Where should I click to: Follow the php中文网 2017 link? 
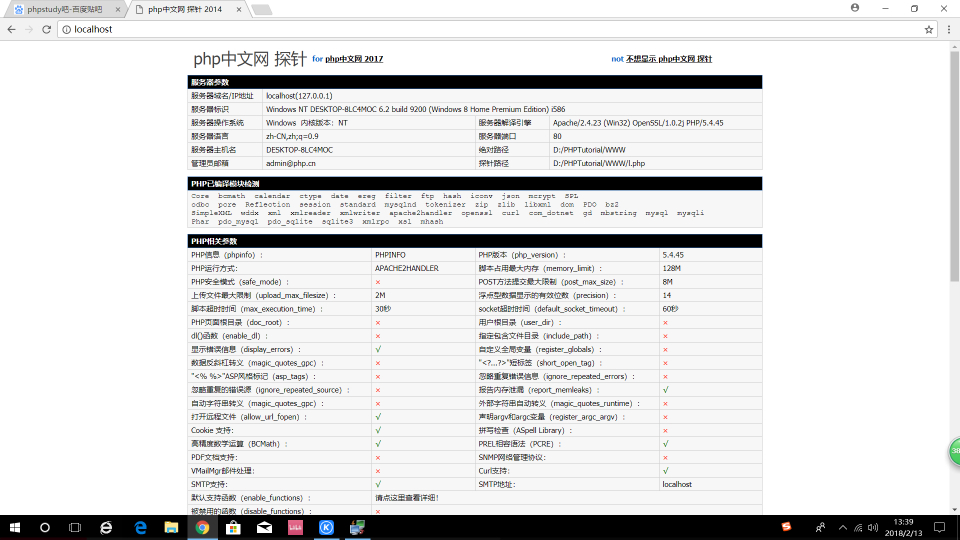coord(354,59)
